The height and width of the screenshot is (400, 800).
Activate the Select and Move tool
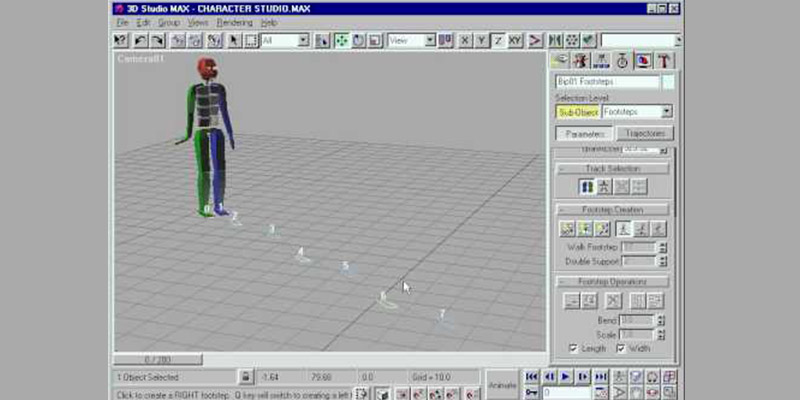click(x=341, y=40)
